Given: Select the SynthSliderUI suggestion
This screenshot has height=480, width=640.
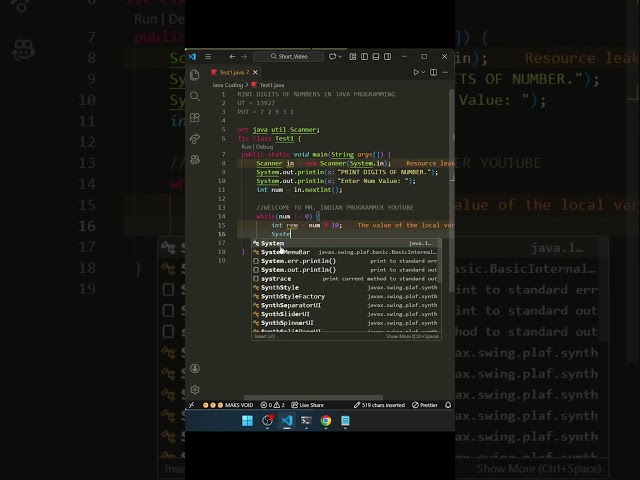Looking at the screenshot, I should click(x=346, y=314).
